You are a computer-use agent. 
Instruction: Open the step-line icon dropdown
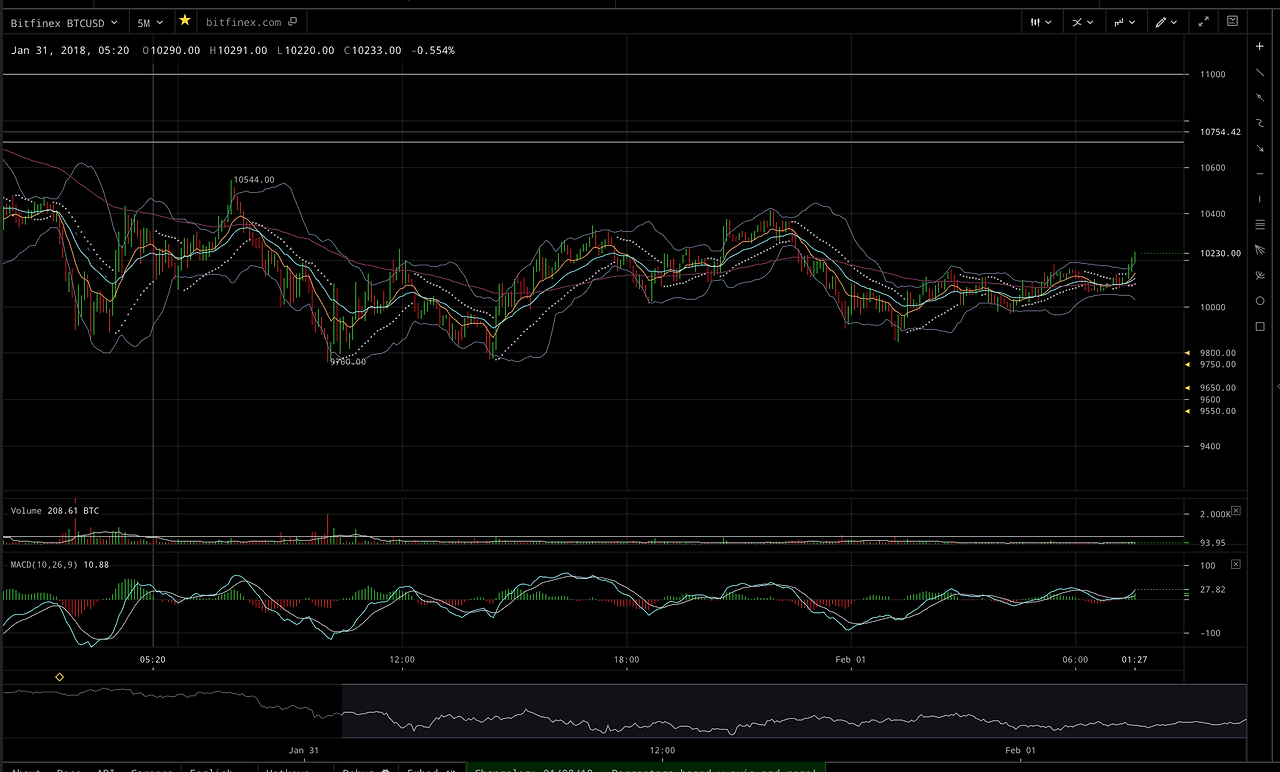tap(1124, 22)
